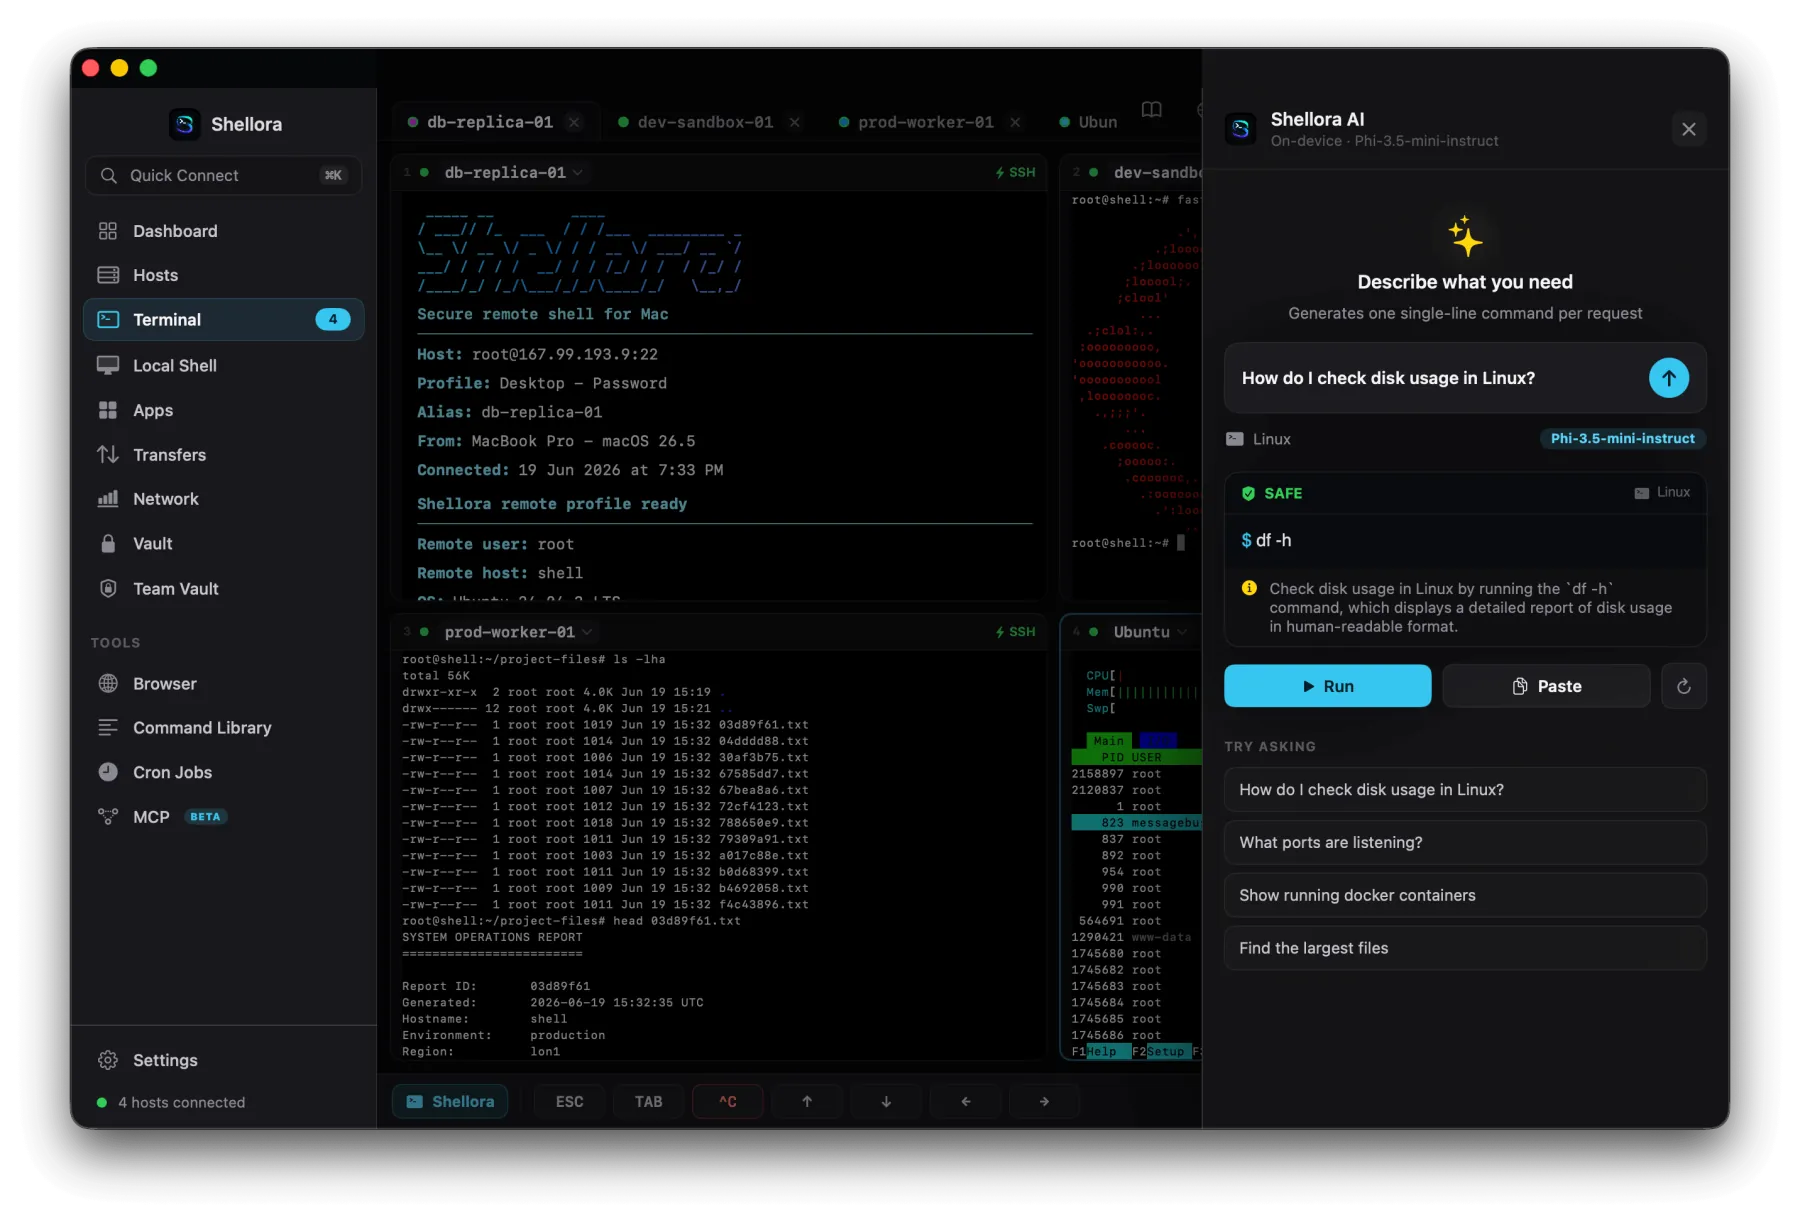Click the Phi-3.5-mini-instruct model badge
Viewport: 1800px width, 1222px height.
[1622, 439]
